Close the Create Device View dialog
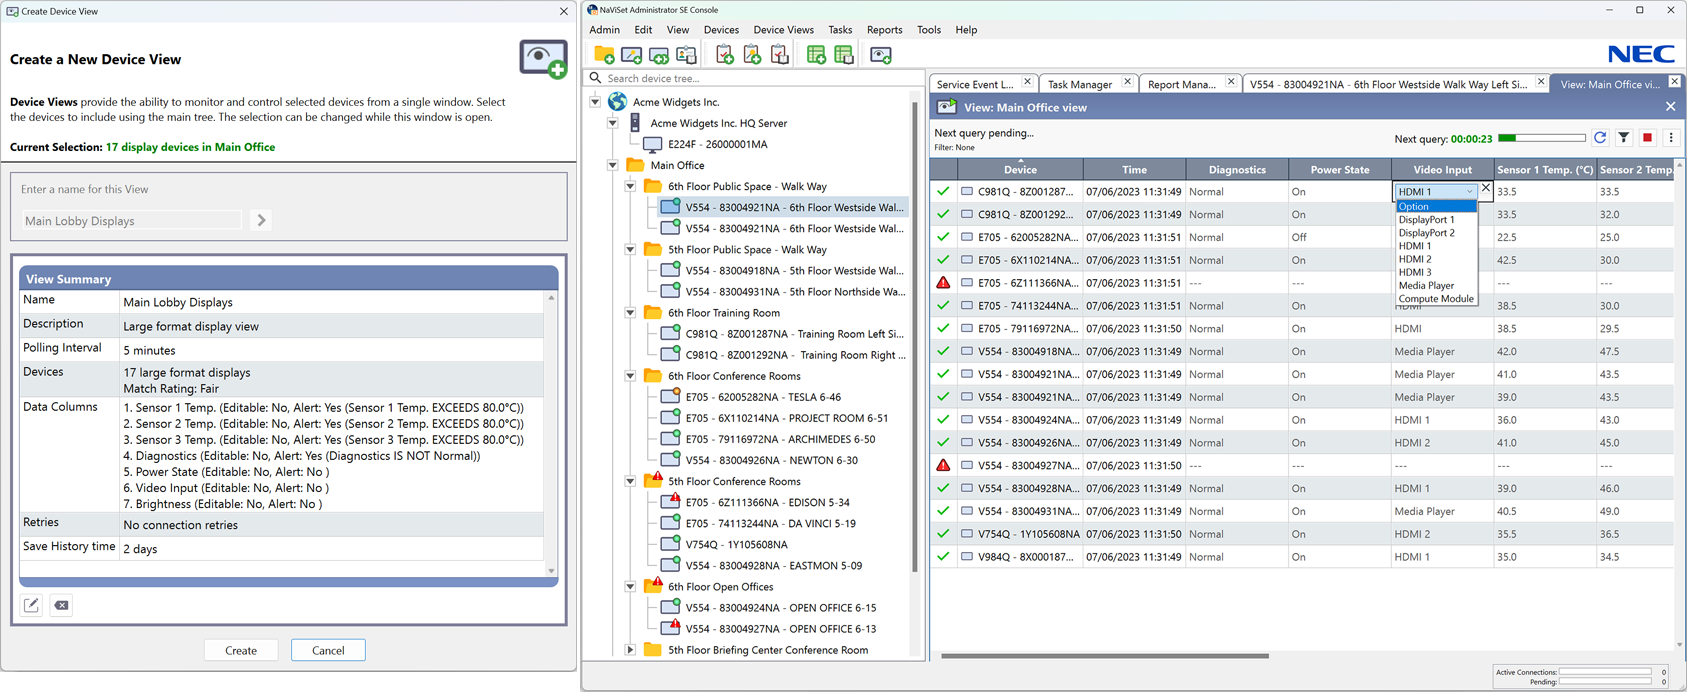Image resolution: width=1687 pixels, height=692 pixels. (564, 11)
